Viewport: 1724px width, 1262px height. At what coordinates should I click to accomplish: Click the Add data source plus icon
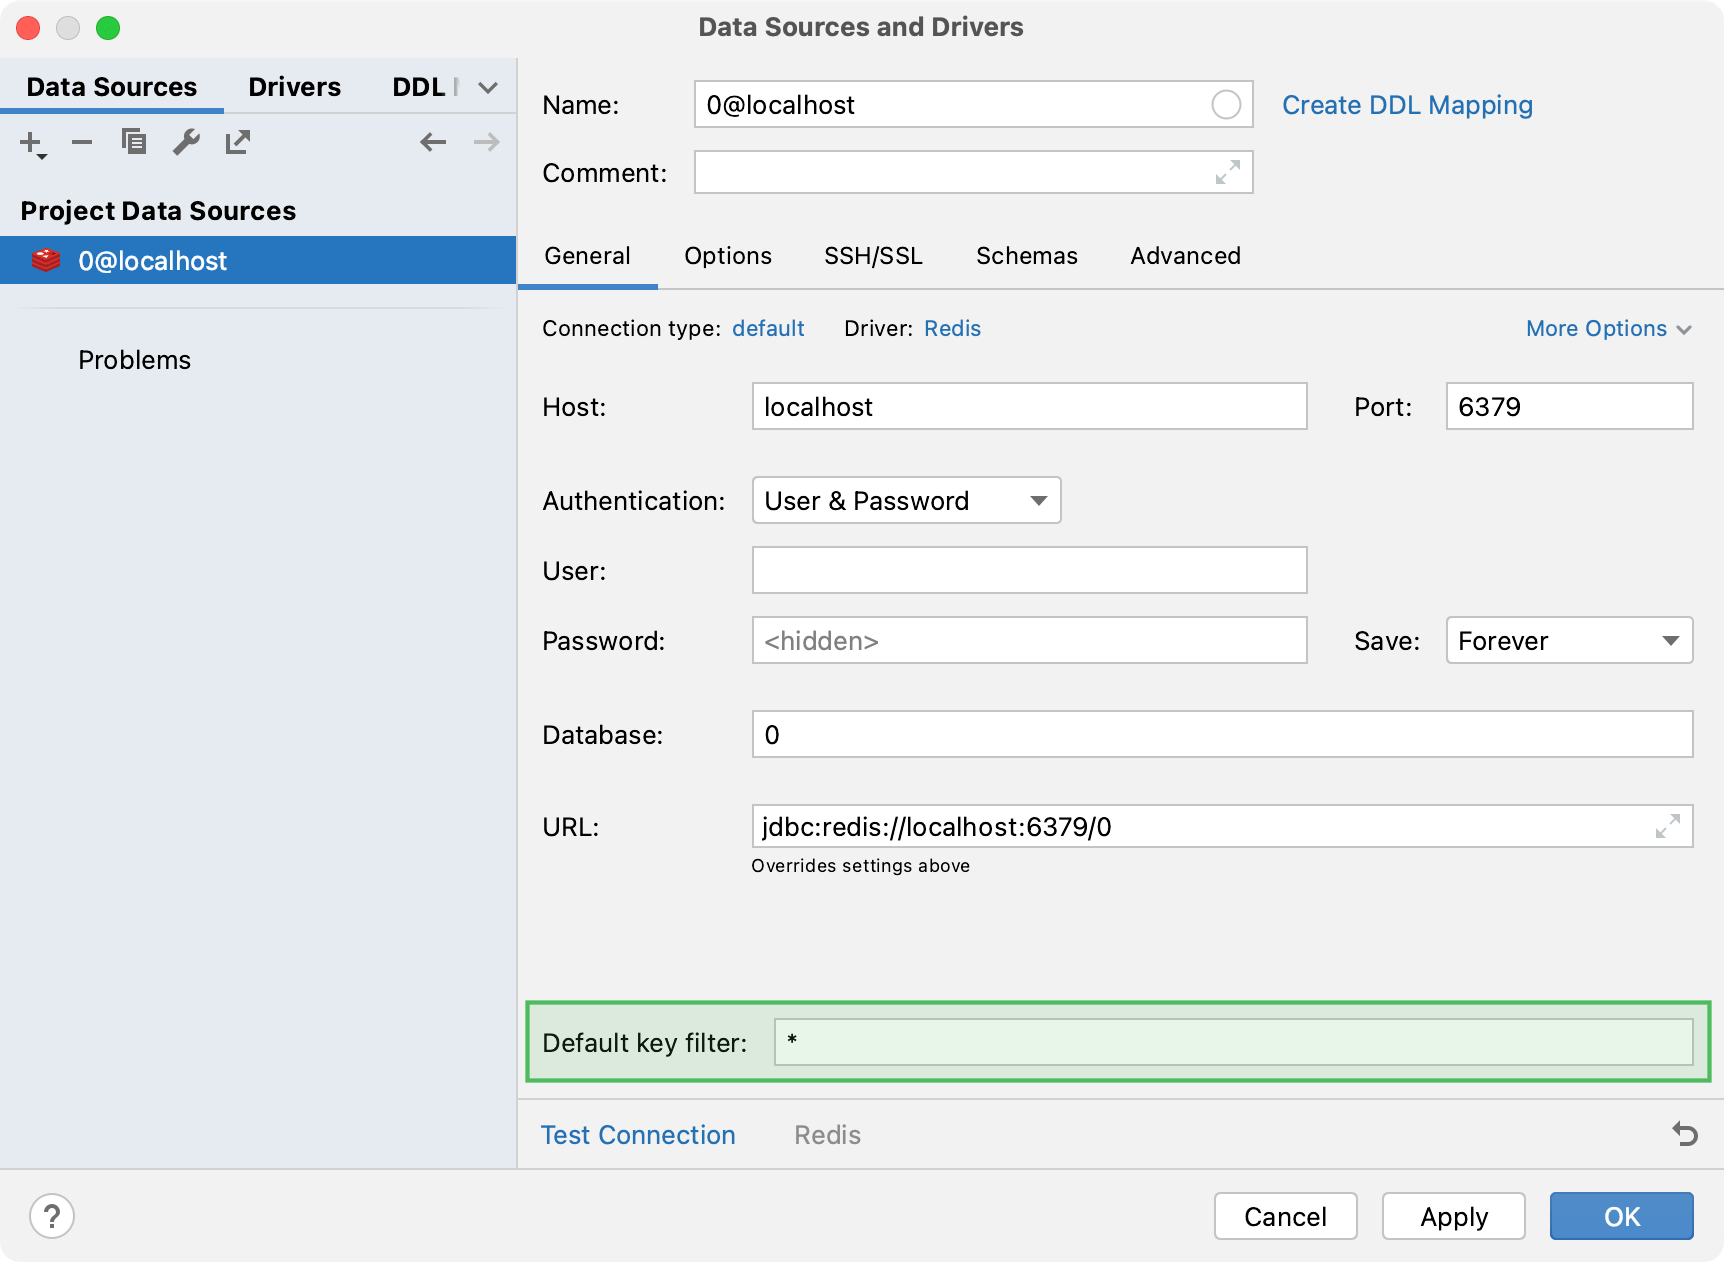[x=32, y=143]
